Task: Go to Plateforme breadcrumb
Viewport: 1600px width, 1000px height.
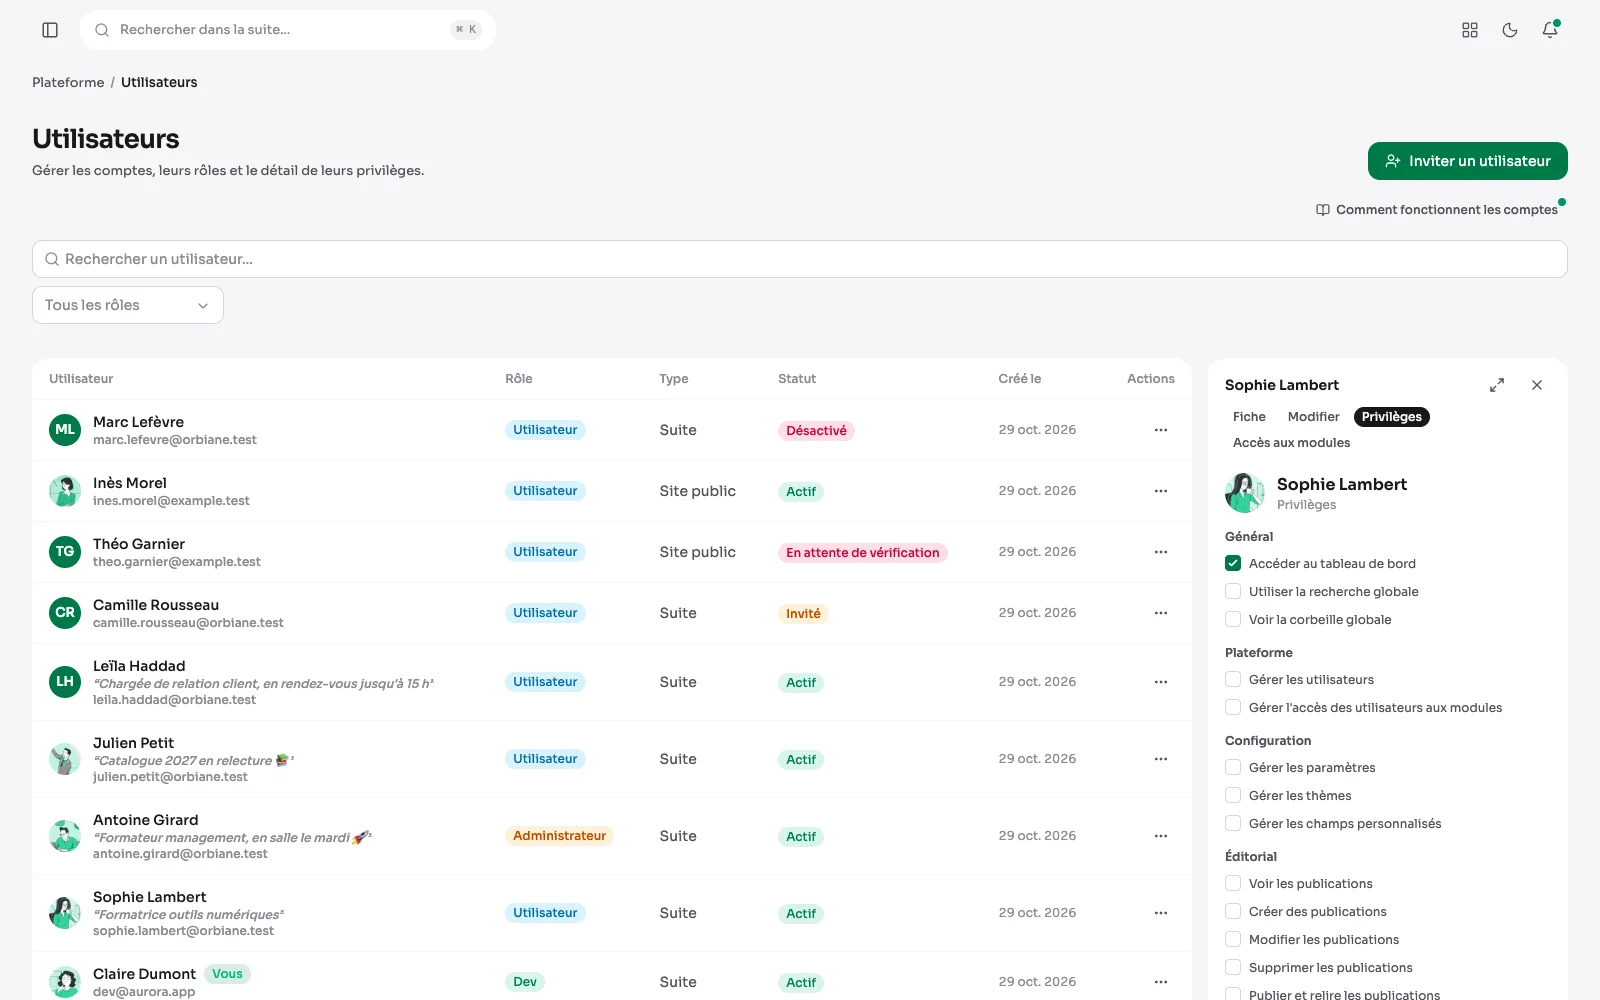Action: pyautogui.click(x=68, y=82)
